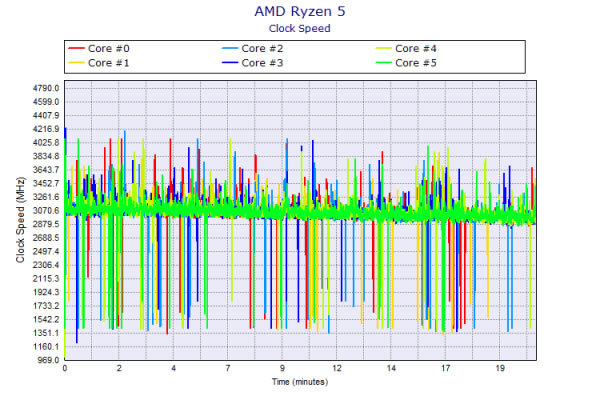Click the 9 minute x-axis tick label
Image resolution: width=600 pixels, height=400 pixels.
click(282, 368)
